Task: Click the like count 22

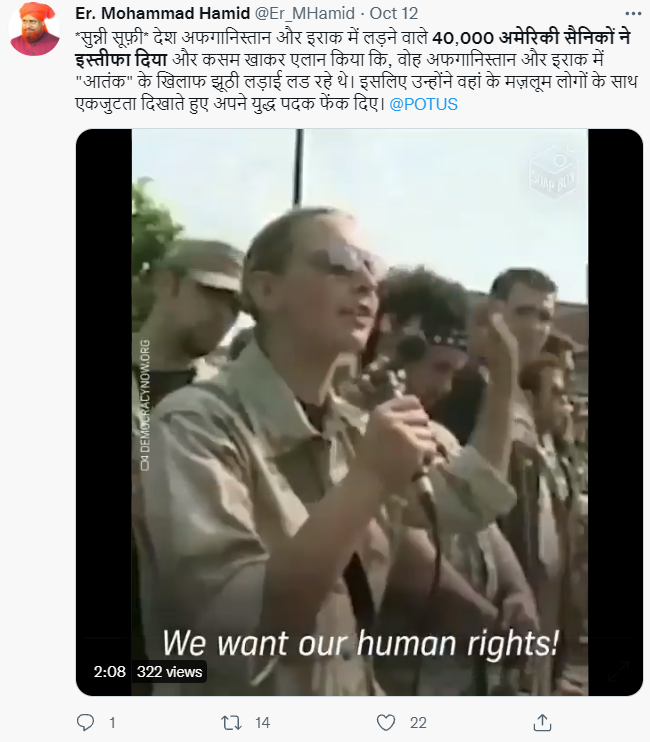Action: [x=418, y=723]
